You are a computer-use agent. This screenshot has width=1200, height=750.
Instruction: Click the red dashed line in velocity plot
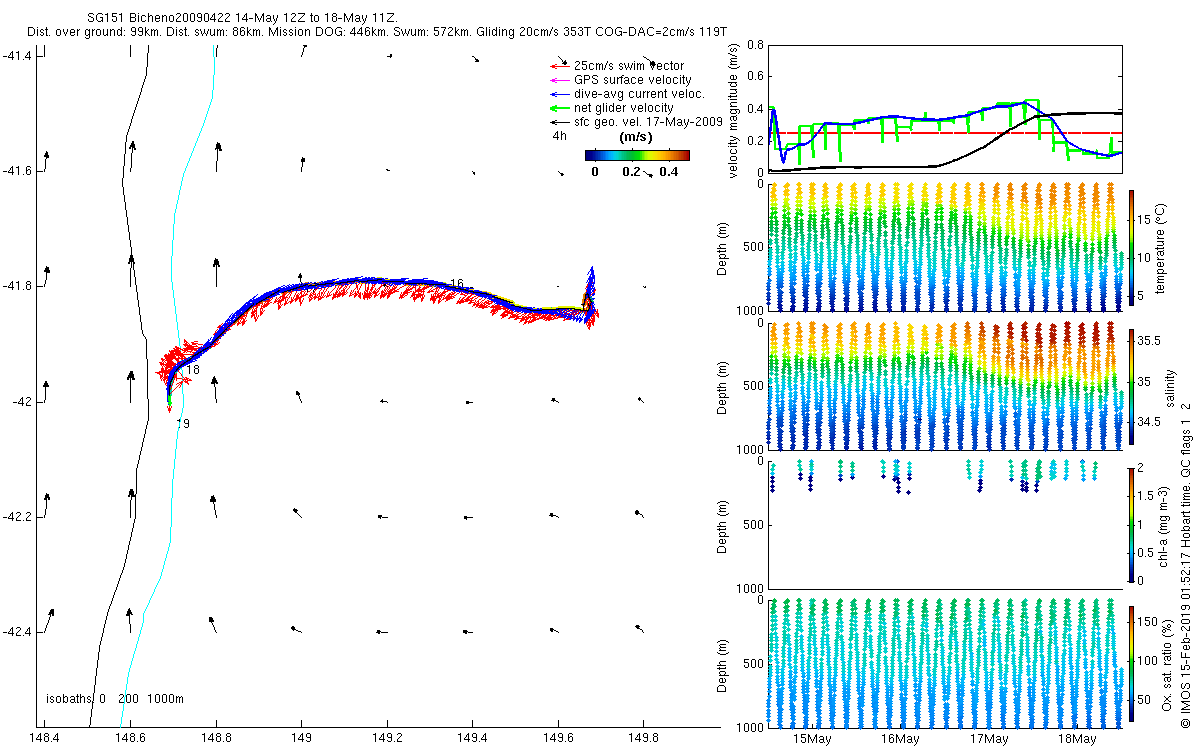[945, 133]
